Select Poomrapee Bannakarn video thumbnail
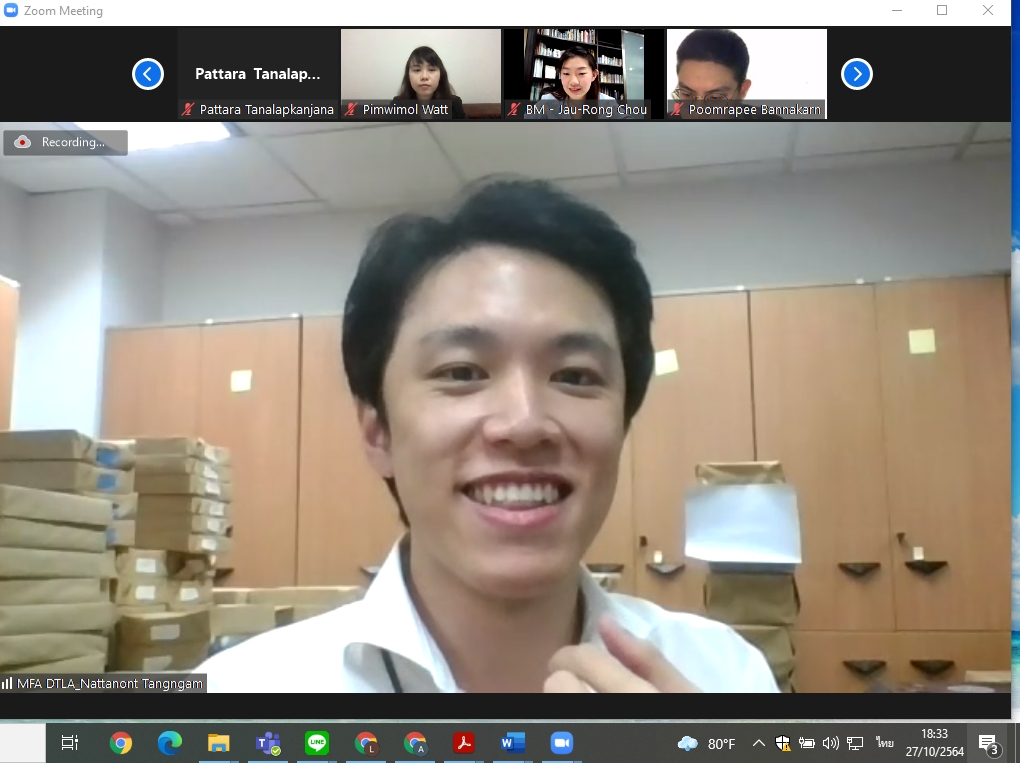 pyautogui.click(x=747, y=74)
